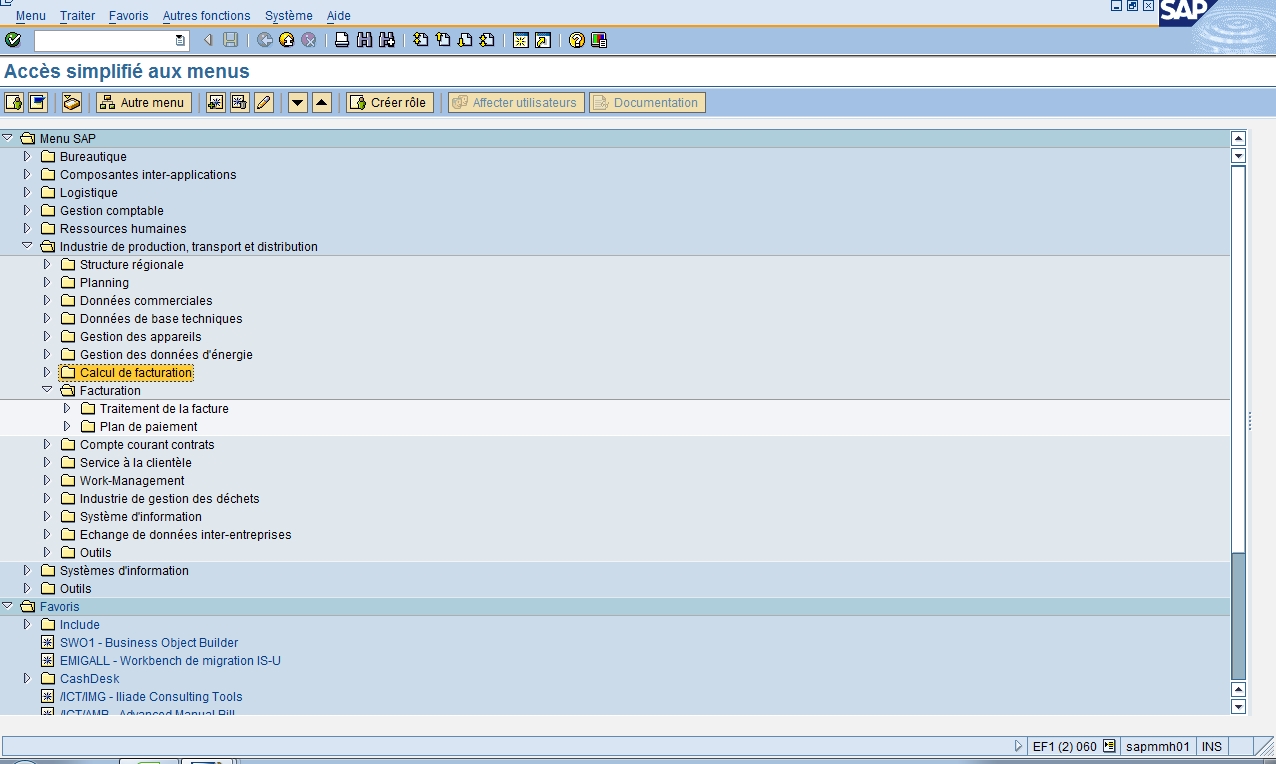Open Customize local layout icon
The height and width of the screenshot is (764, 1276).
point(599,40)
